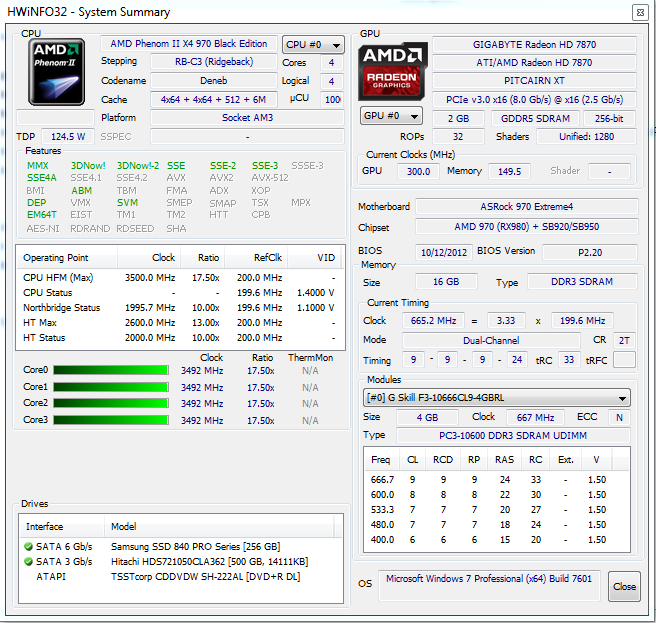
Task: Click the Close button
Action: [x=624, y=587]
